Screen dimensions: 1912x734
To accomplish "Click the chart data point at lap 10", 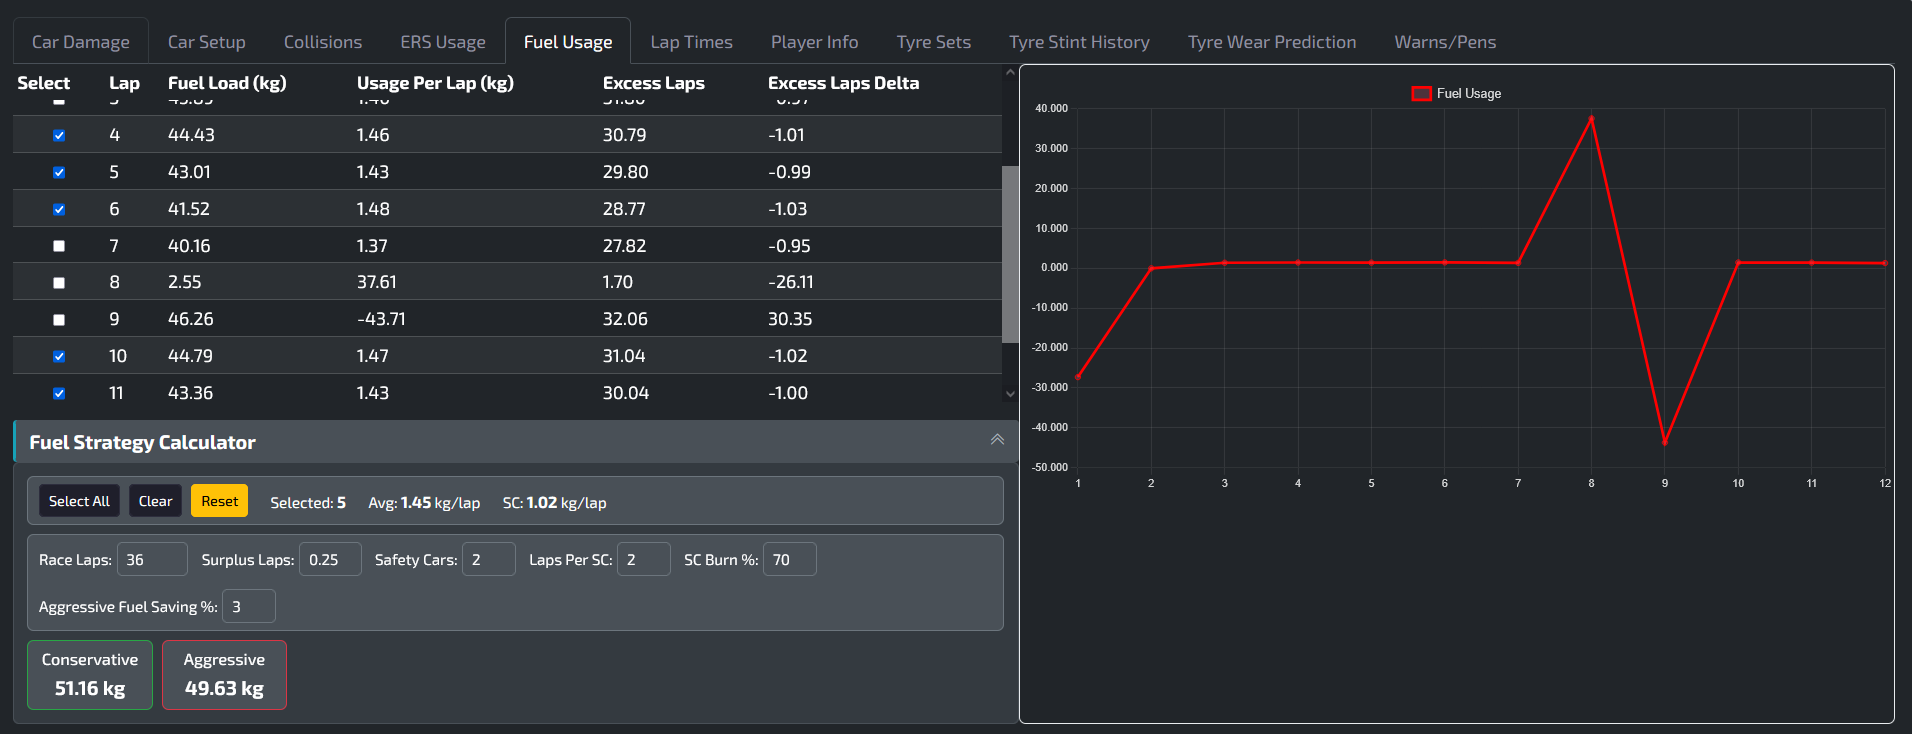I will [x=1738, y=262].
